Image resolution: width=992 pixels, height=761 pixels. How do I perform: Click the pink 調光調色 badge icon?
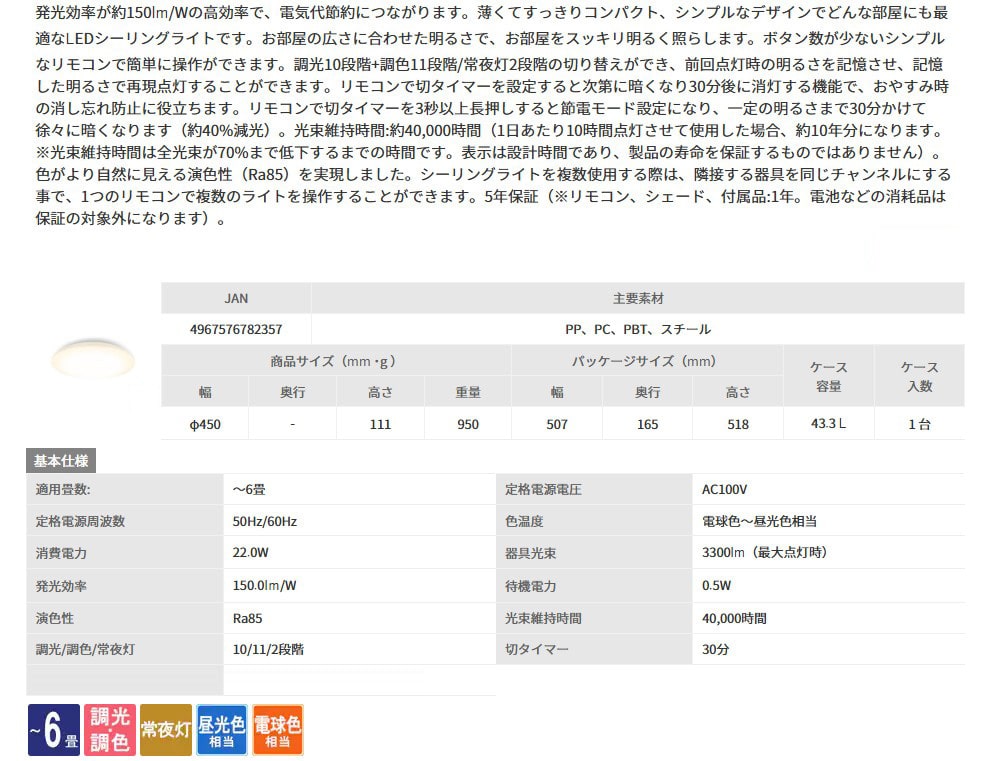[109, 730]
